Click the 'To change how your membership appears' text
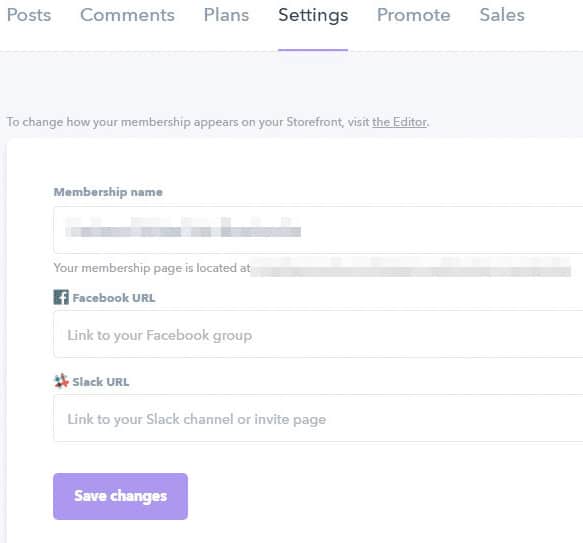583x543 pixels. (188, 122)
